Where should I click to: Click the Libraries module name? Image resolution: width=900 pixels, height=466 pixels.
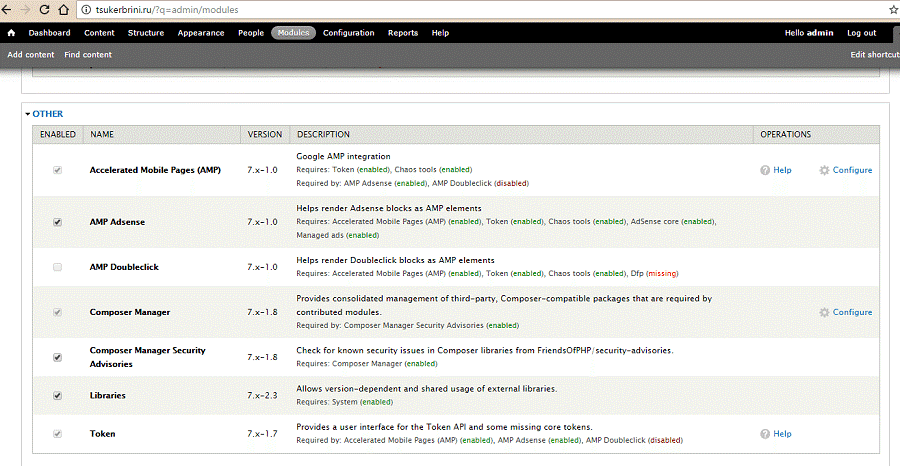[x=107, y=395]
